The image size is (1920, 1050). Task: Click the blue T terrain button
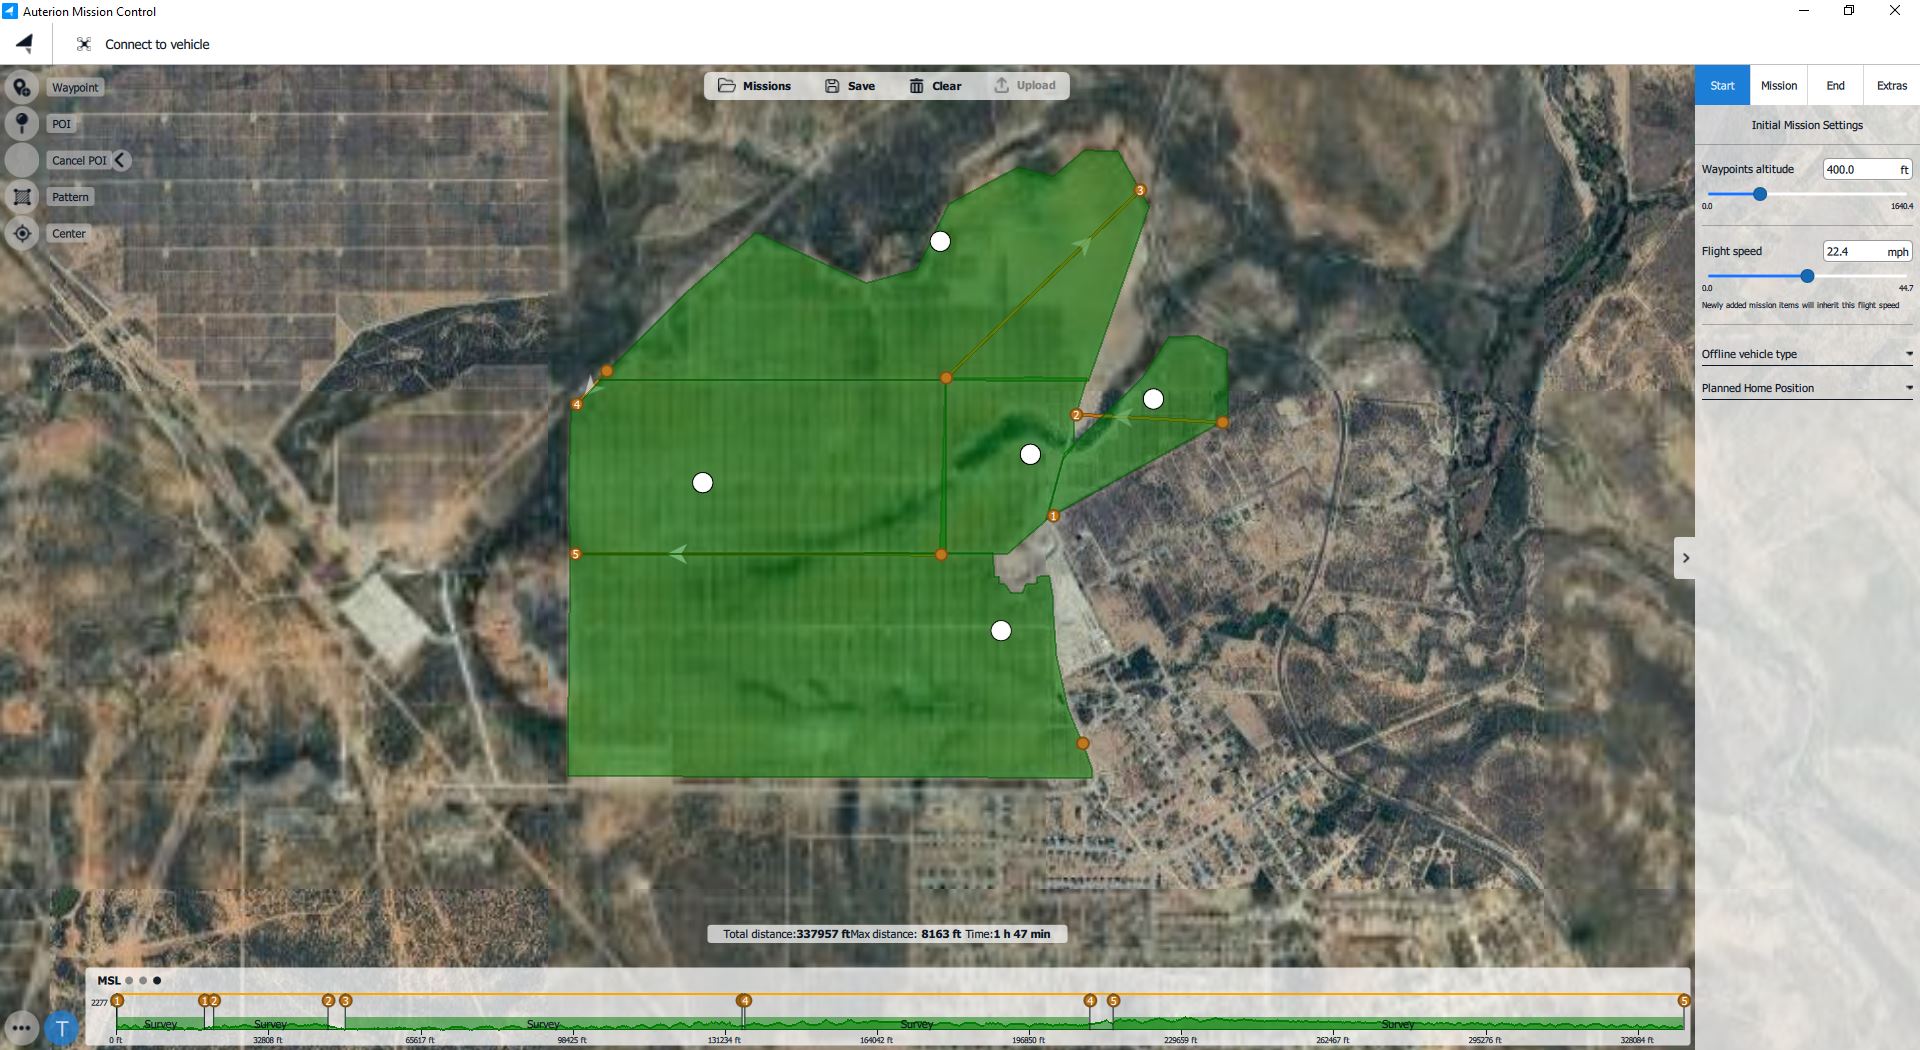(62, 1027)
